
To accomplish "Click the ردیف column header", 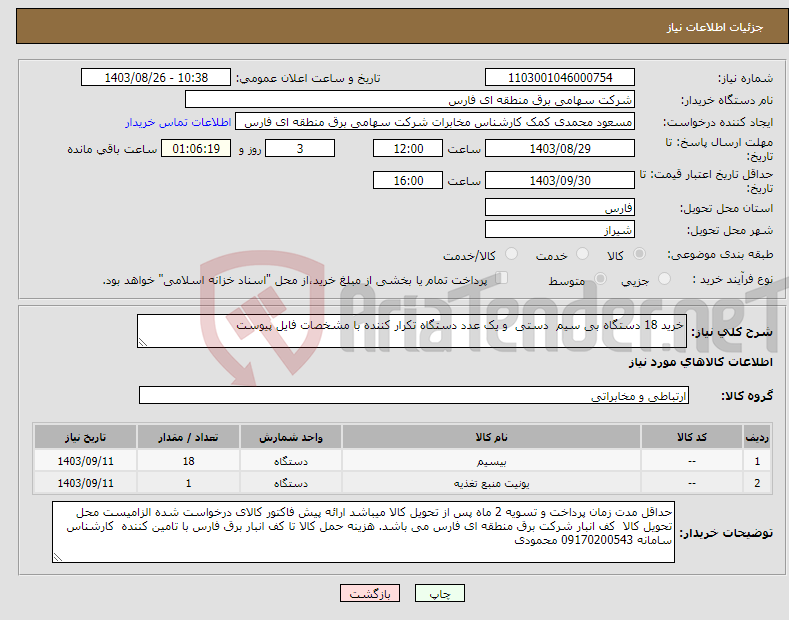I will coord(757,437).
